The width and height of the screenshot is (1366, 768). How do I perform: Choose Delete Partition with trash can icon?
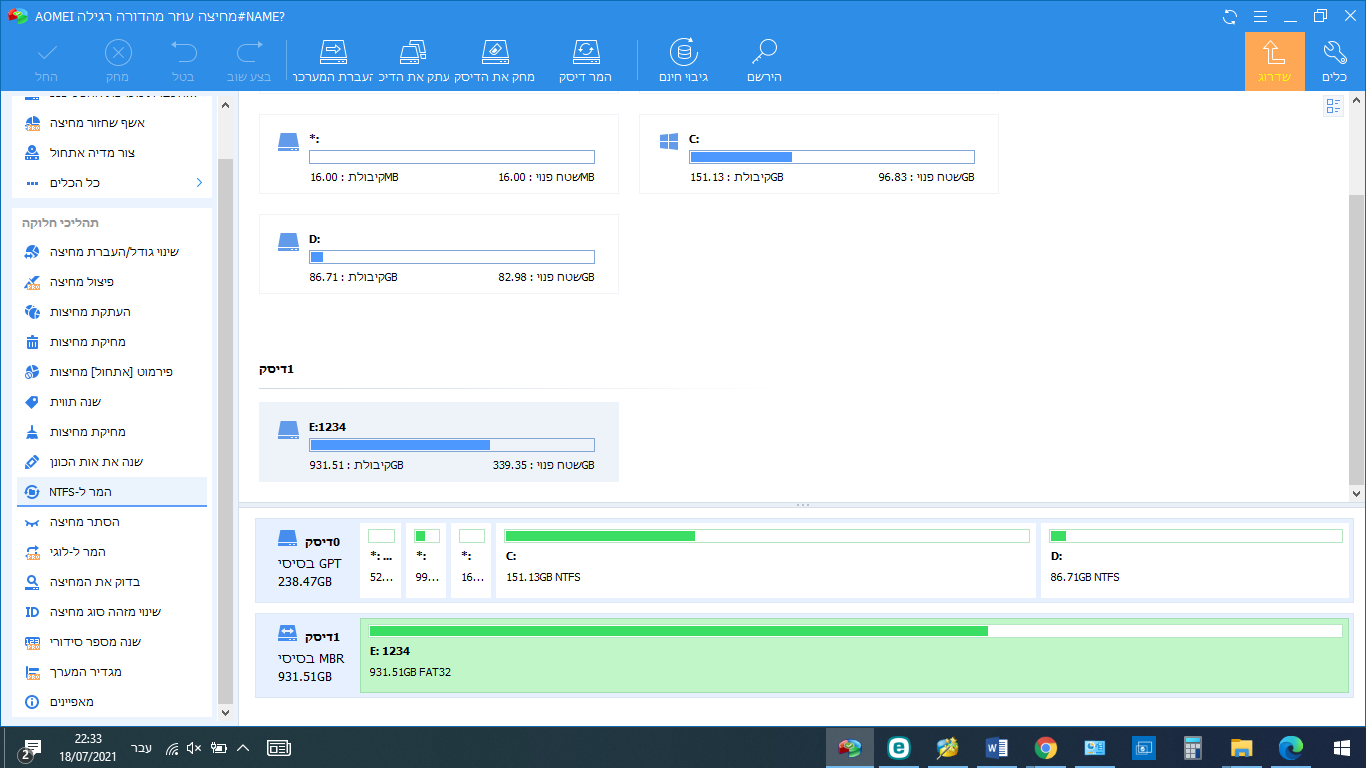coord(112,342)
